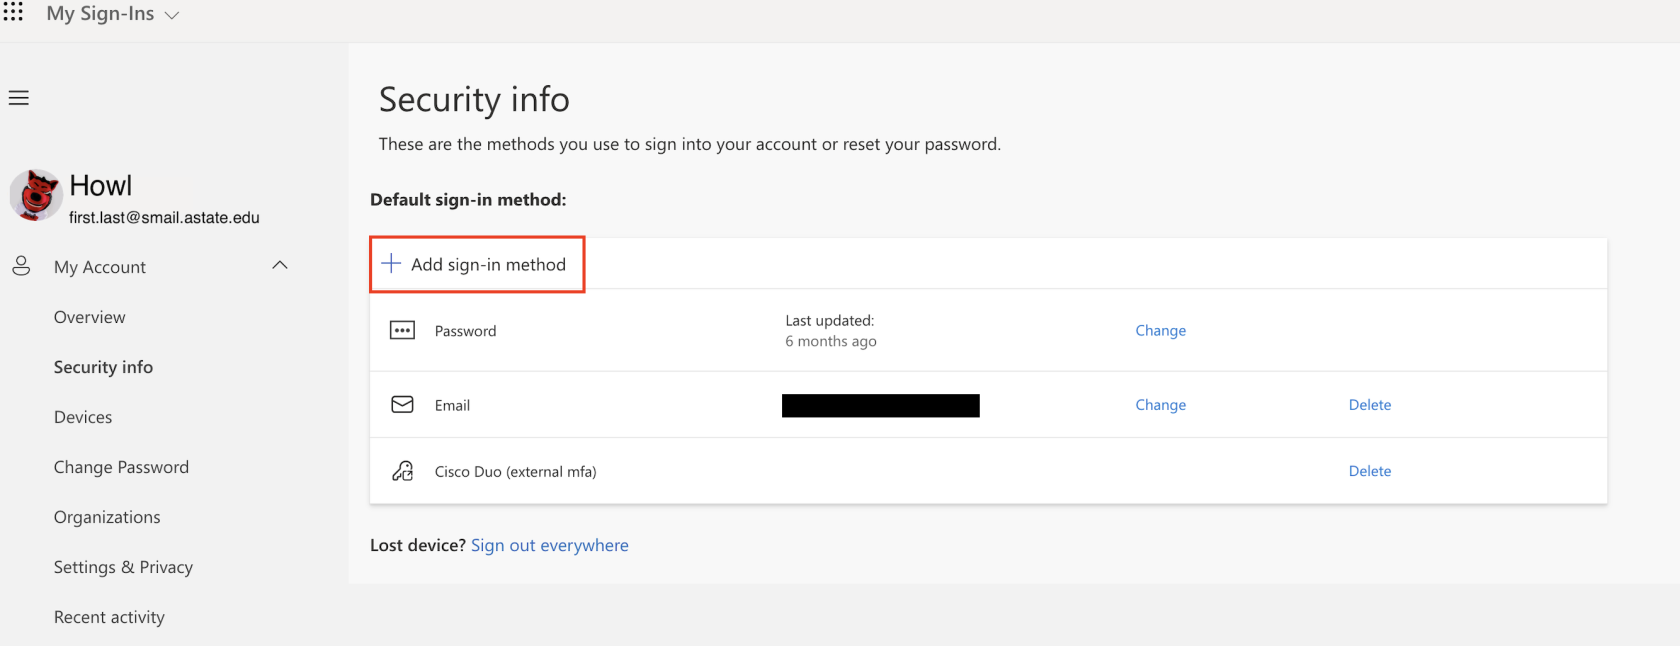
Task: Click the Email row label
Action: [452, 405]
